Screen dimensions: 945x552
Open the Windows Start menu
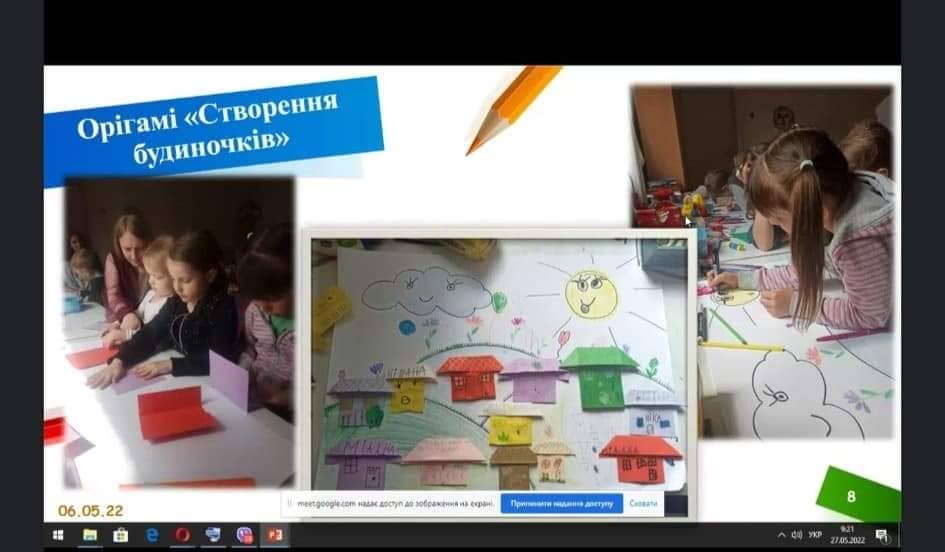pyautogui.click(x=58, y=535)
